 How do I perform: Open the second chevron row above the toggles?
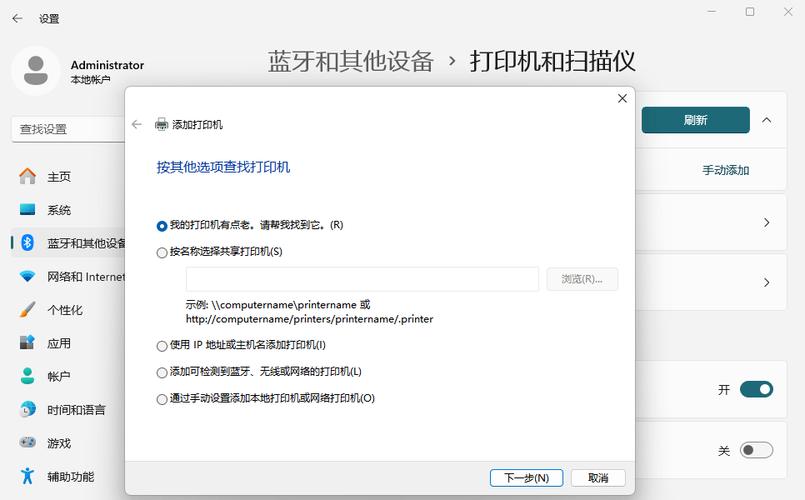click(x=766, y=282)
